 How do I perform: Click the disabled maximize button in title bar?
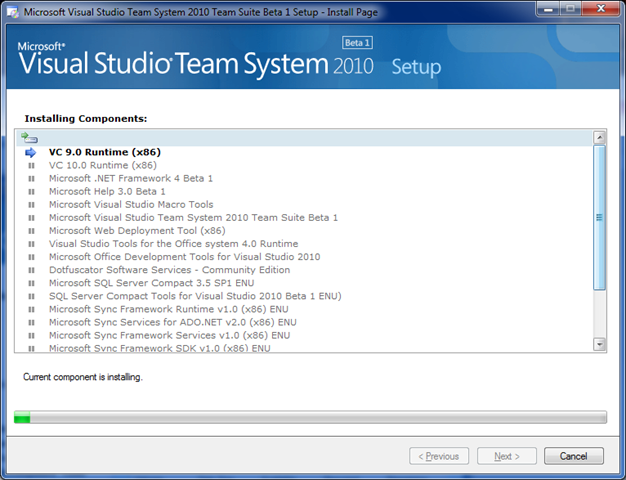(571, 8)
